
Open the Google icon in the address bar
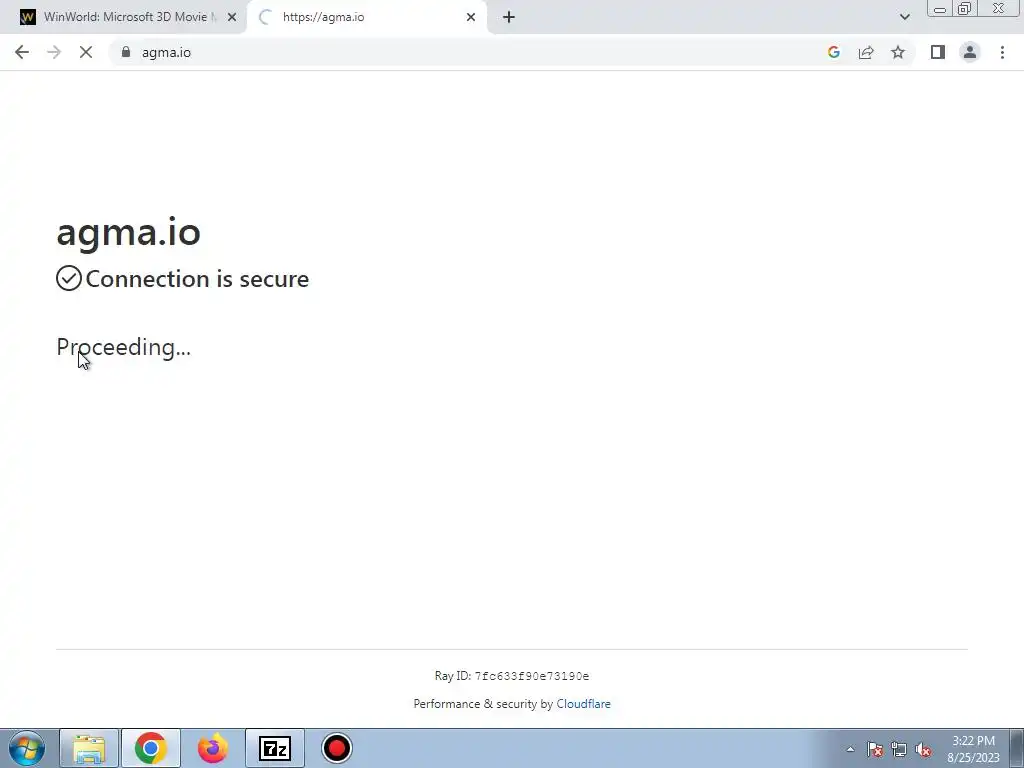click(833, 52)
